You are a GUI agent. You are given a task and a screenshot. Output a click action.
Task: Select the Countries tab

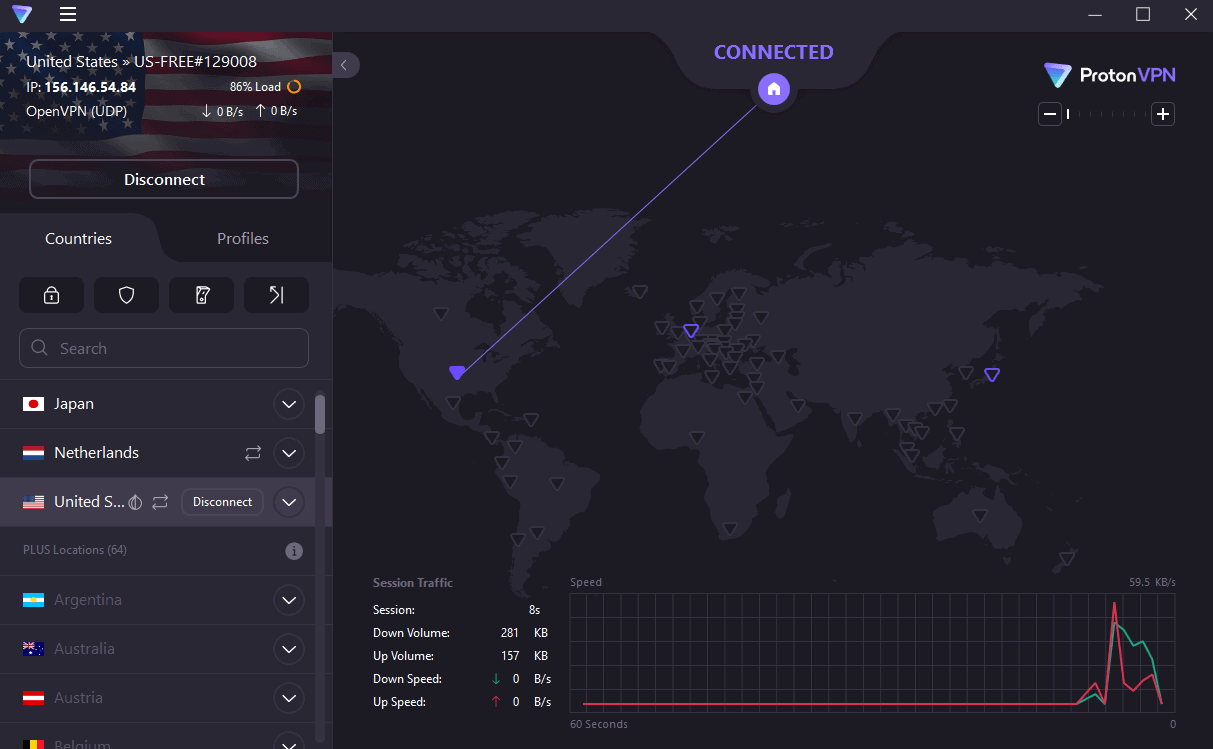(78, 238)
